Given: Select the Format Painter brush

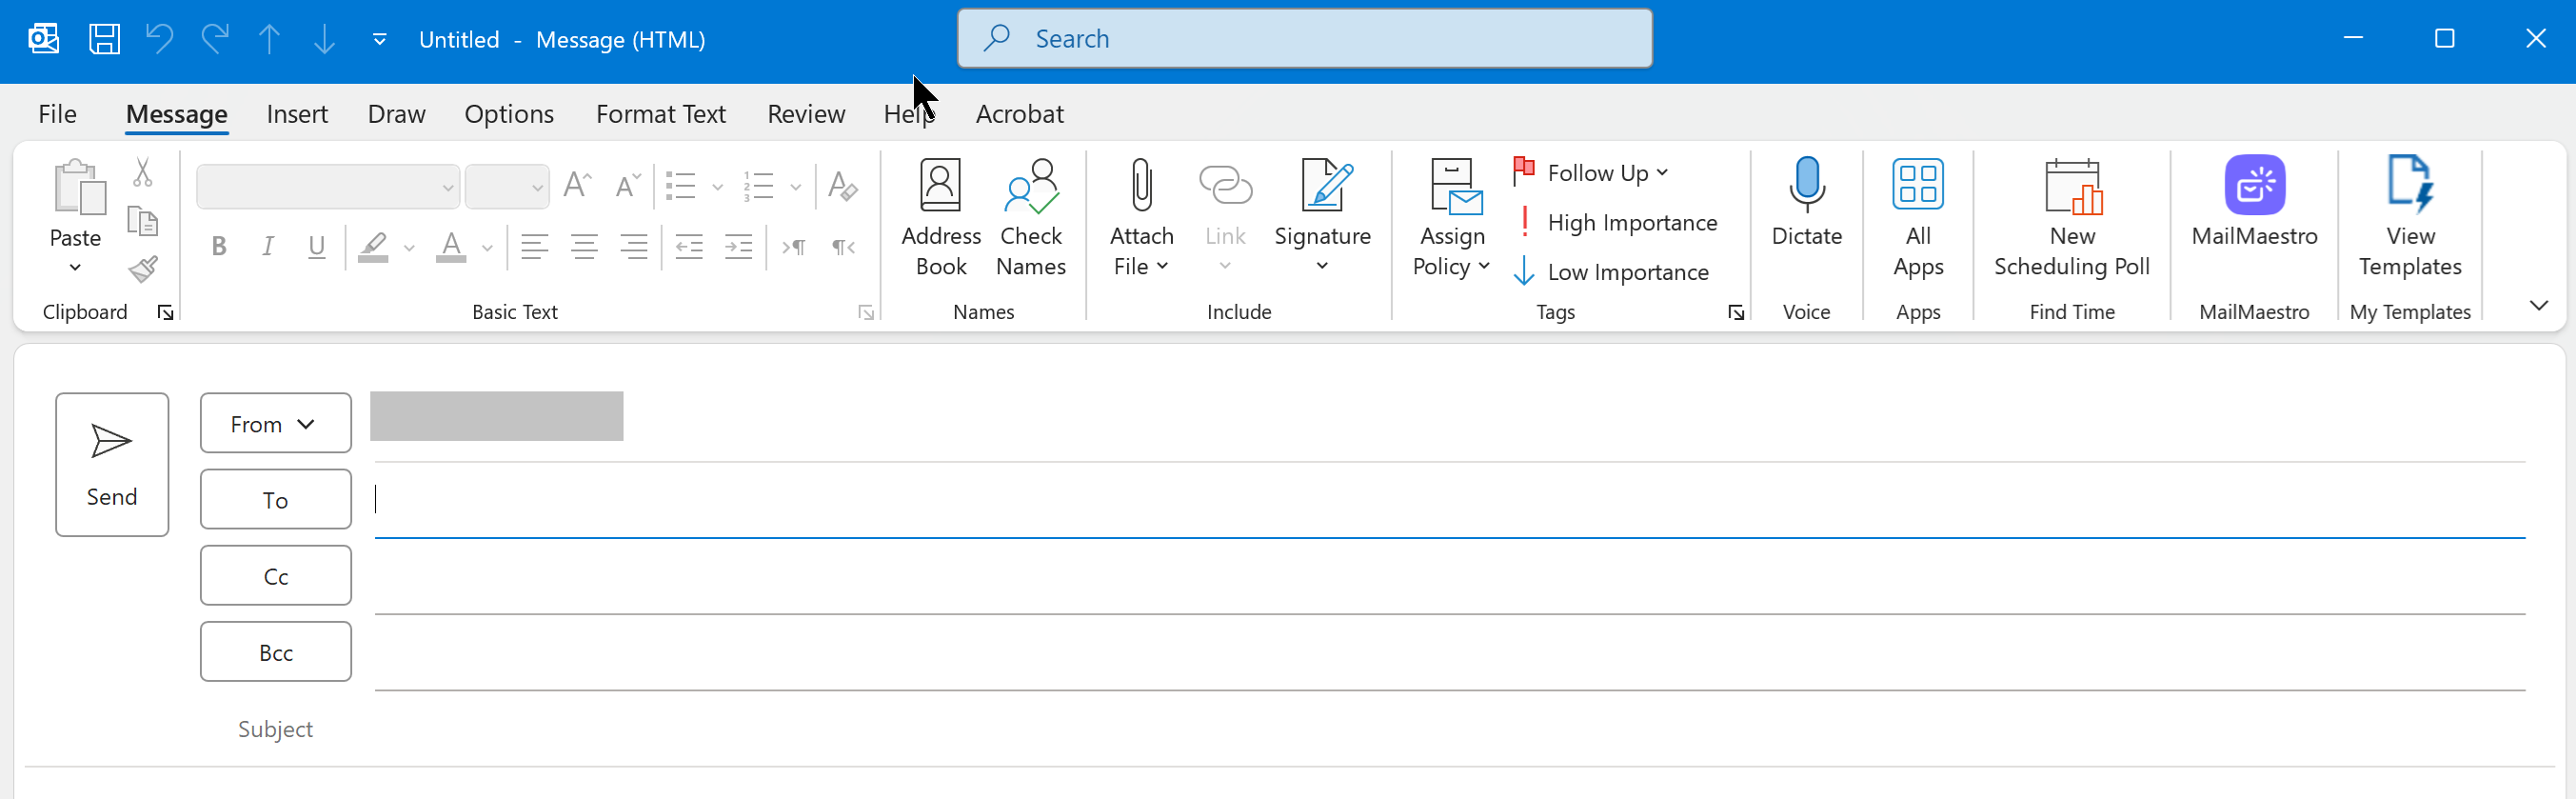Looking at the screenshot, I should pyautogui.click(x=143, y=268).
